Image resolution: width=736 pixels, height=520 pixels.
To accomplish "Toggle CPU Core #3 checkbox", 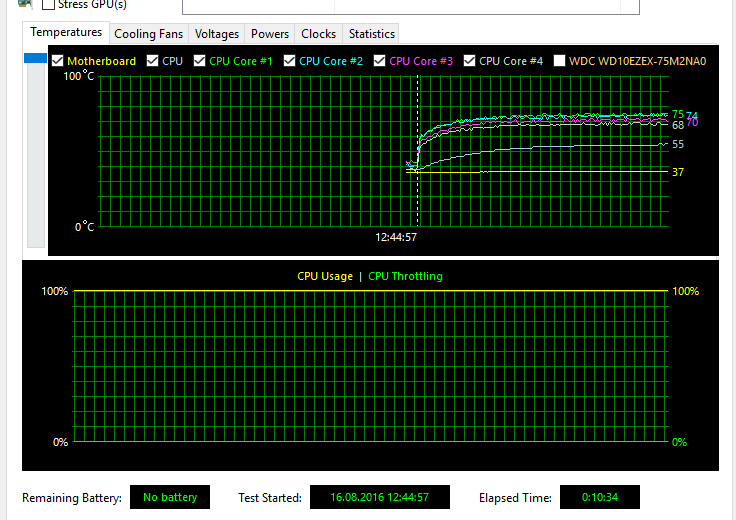I will (x=380, y=61).
